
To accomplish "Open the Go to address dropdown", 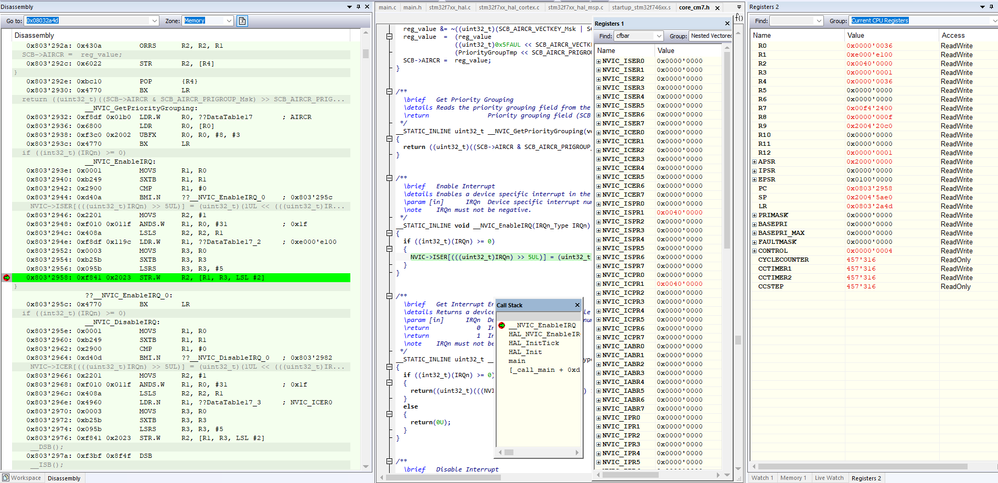I will coord(155,21).
